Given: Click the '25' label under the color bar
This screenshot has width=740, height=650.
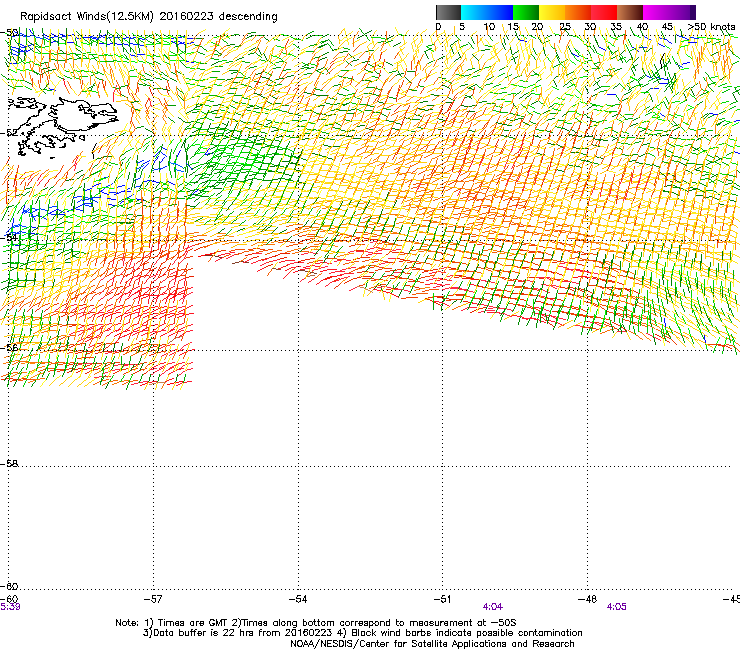Looking at the screenshot, I should [x=565, y=27].
